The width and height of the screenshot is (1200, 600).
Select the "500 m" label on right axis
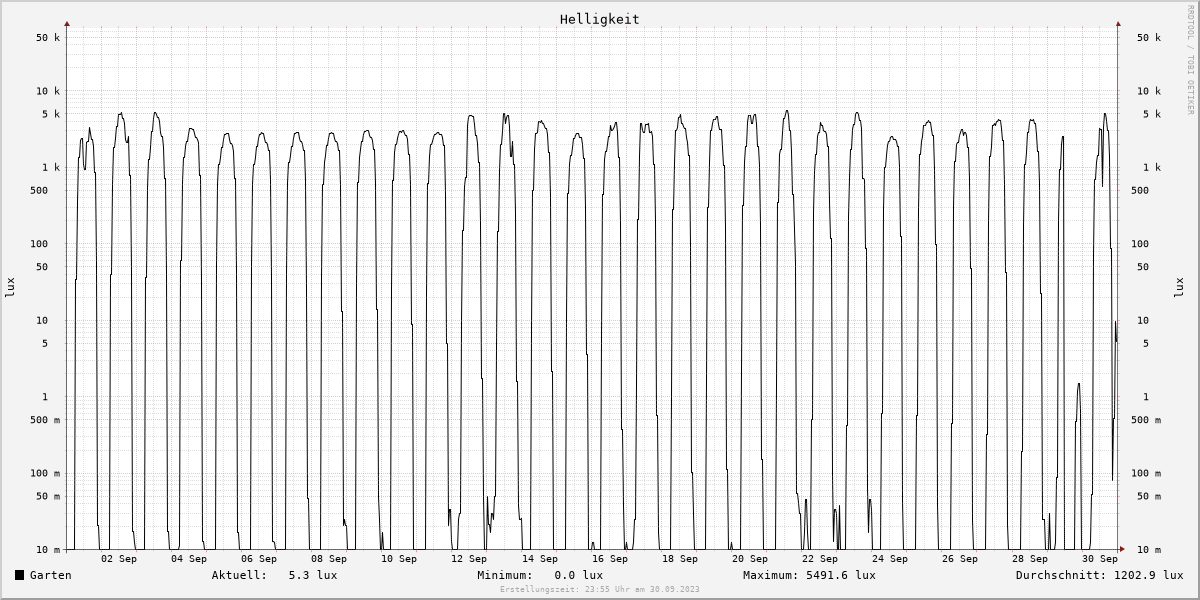[x=1146, y=420]
